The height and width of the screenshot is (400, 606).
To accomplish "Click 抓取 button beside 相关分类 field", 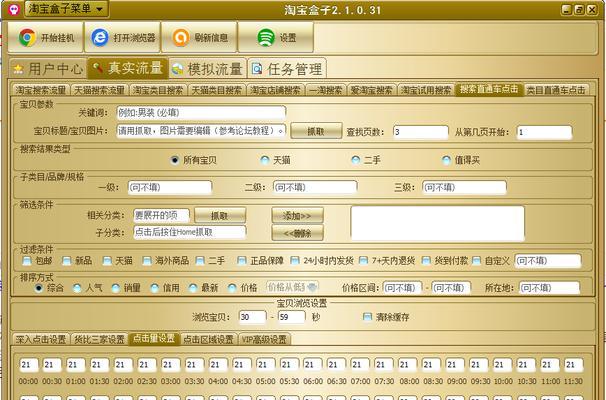I will [220, 216].
